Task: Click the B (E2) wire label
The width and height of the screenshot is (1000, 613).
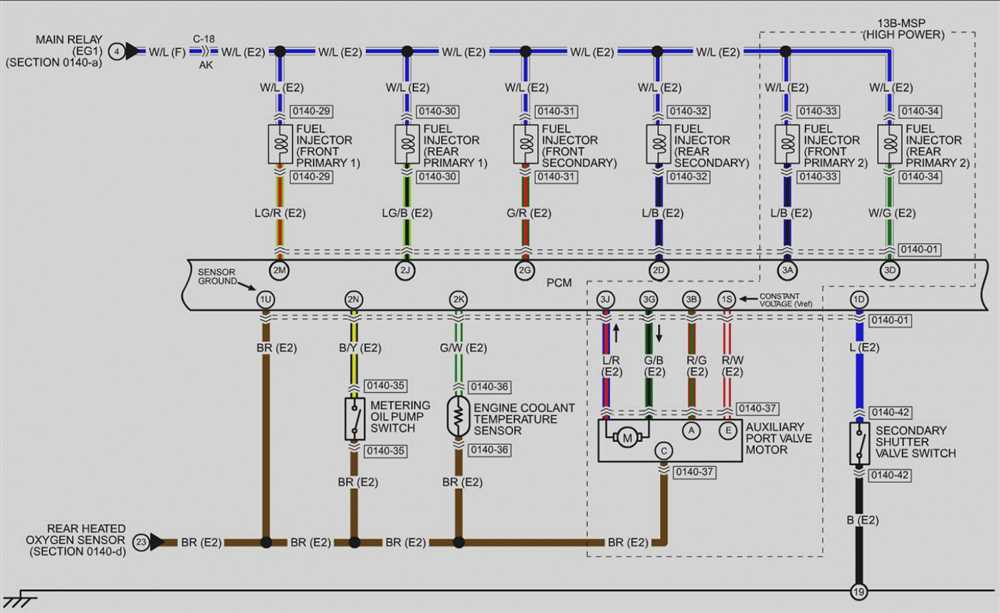Action: [x=863, y=520]
